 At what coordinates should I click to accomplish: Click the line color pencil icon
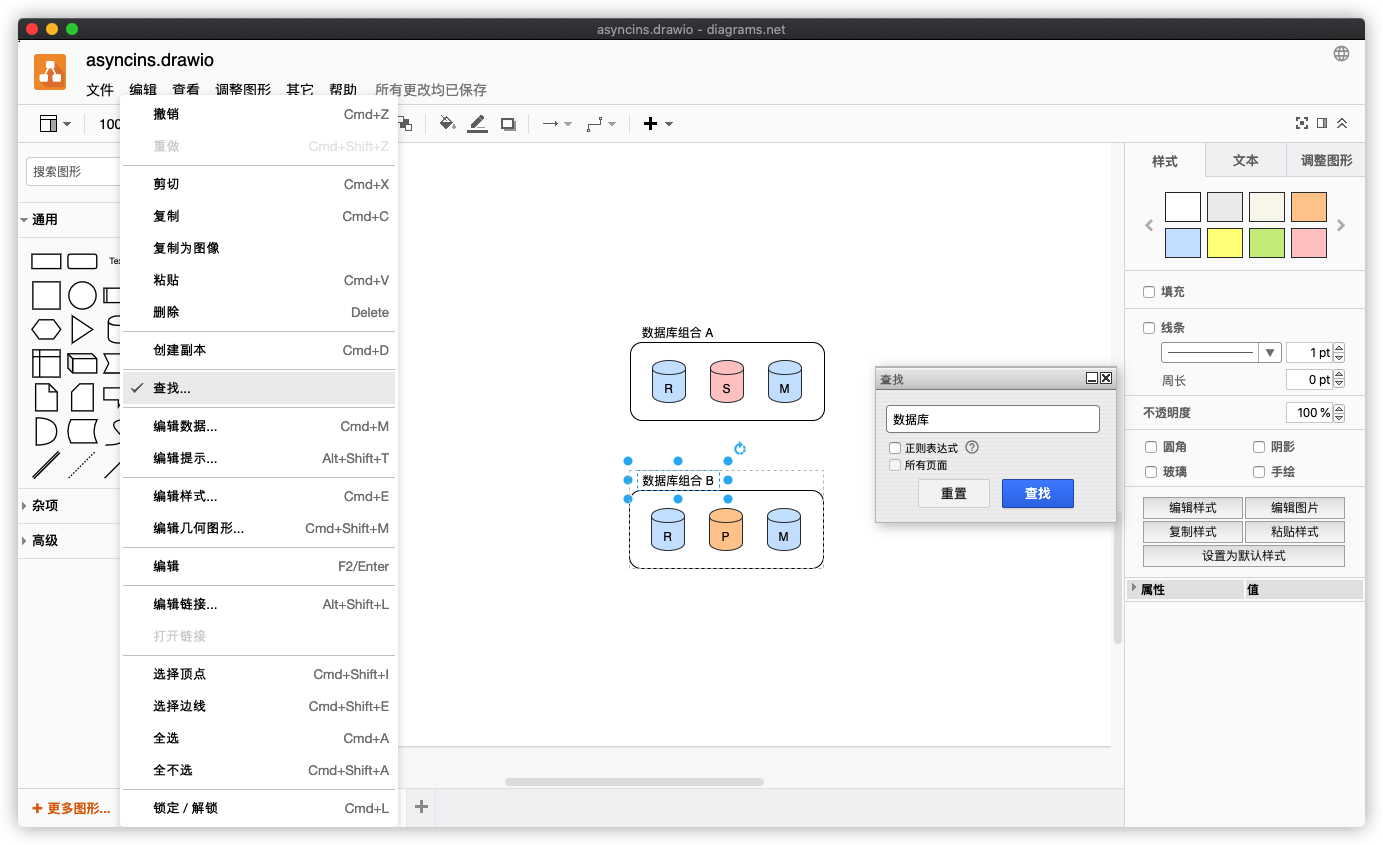(x=477, y=124)
